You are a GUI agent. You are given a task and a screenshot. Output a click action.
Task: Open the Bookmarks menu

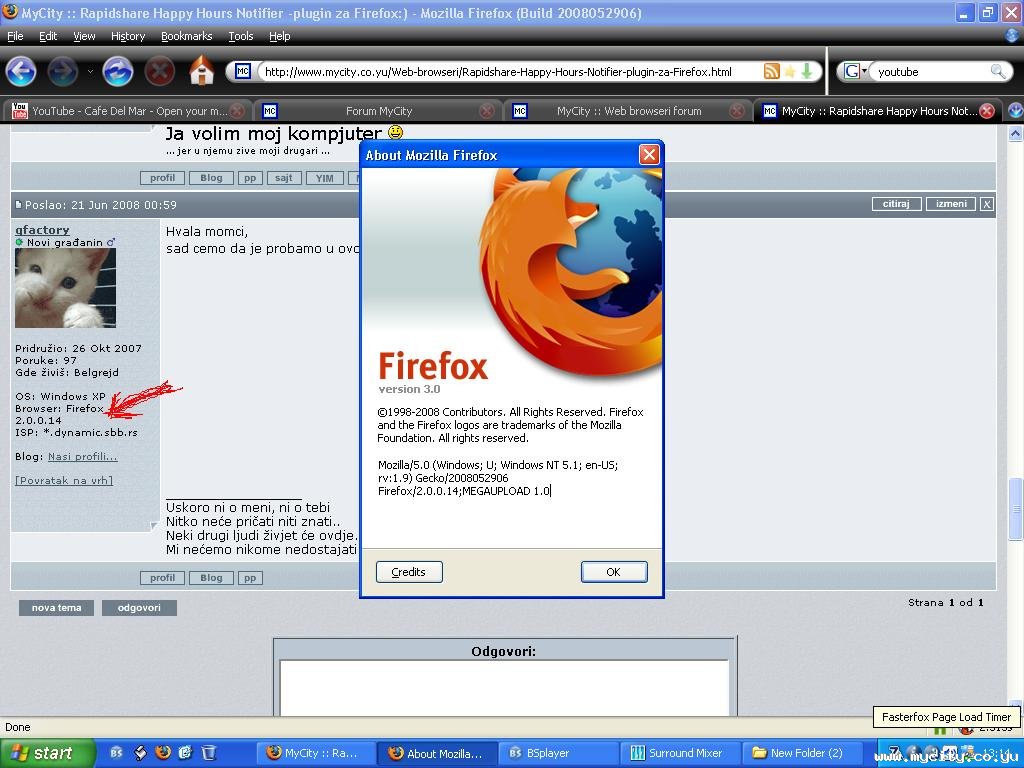187,36
